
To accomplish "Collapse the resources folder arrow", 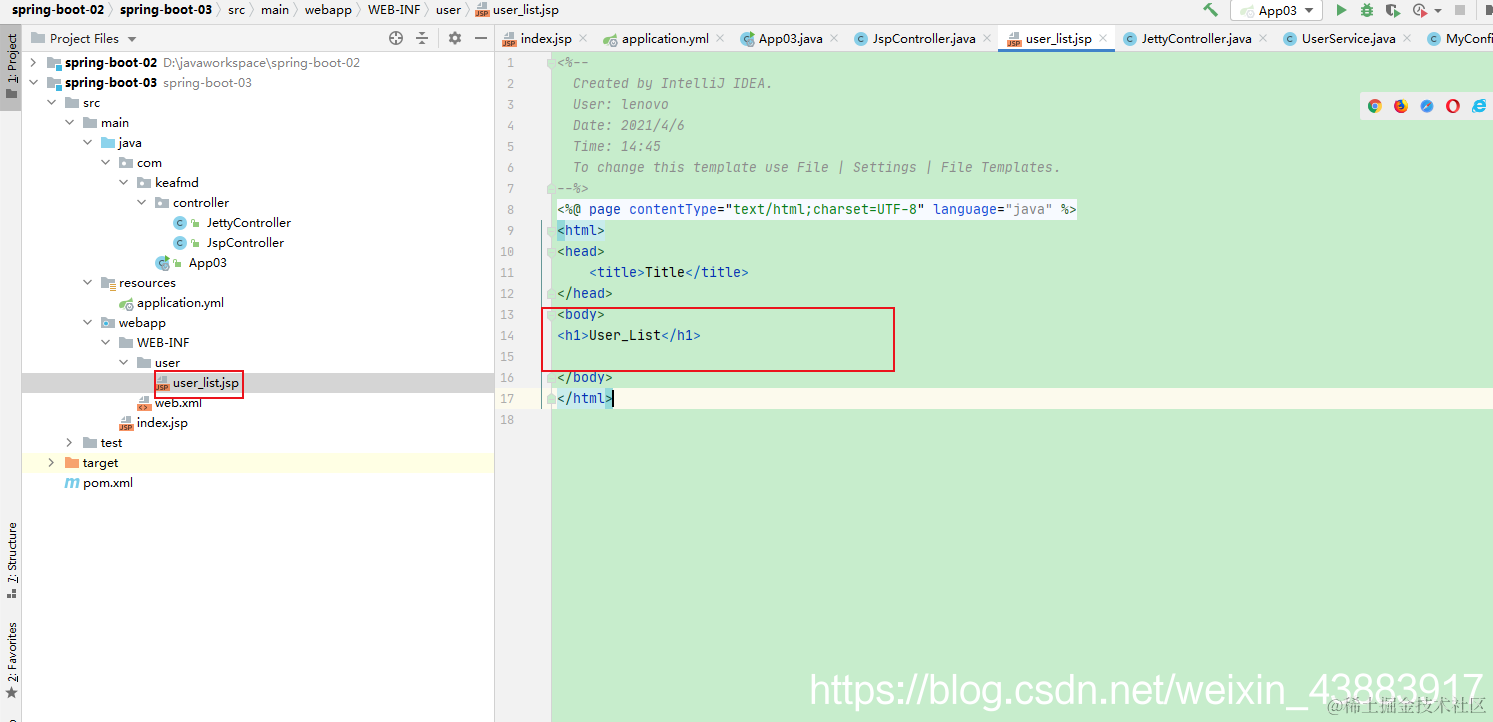I will point(88,282).
